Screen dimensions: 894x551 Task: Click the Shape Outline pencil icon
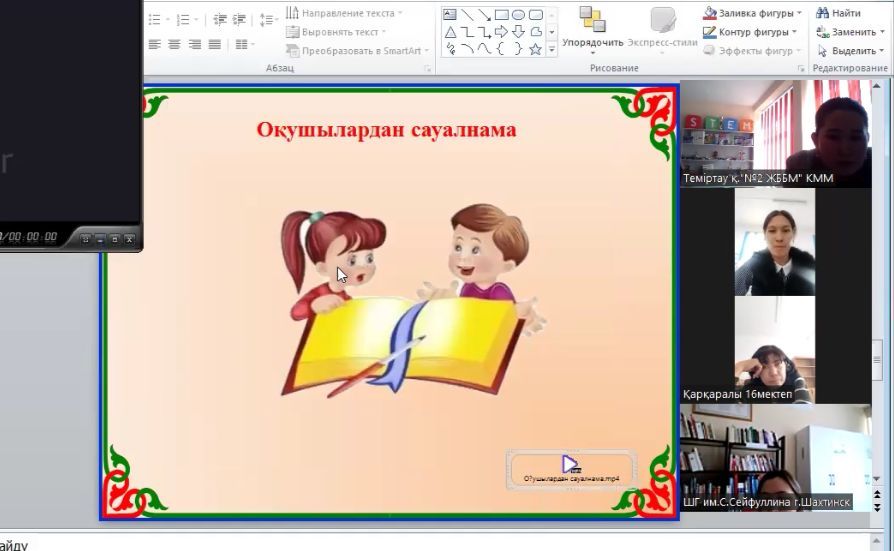coord(710,32)
